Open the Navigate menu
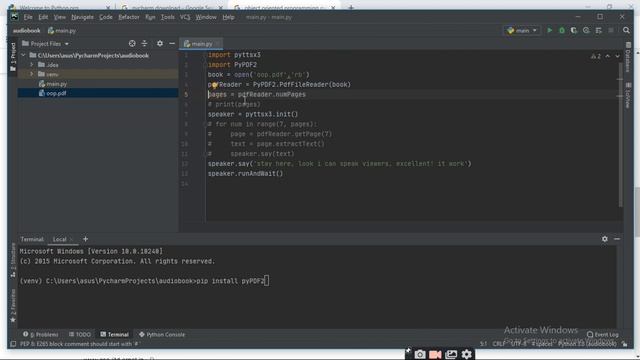640x360 pixels. [x=82, y=17]
